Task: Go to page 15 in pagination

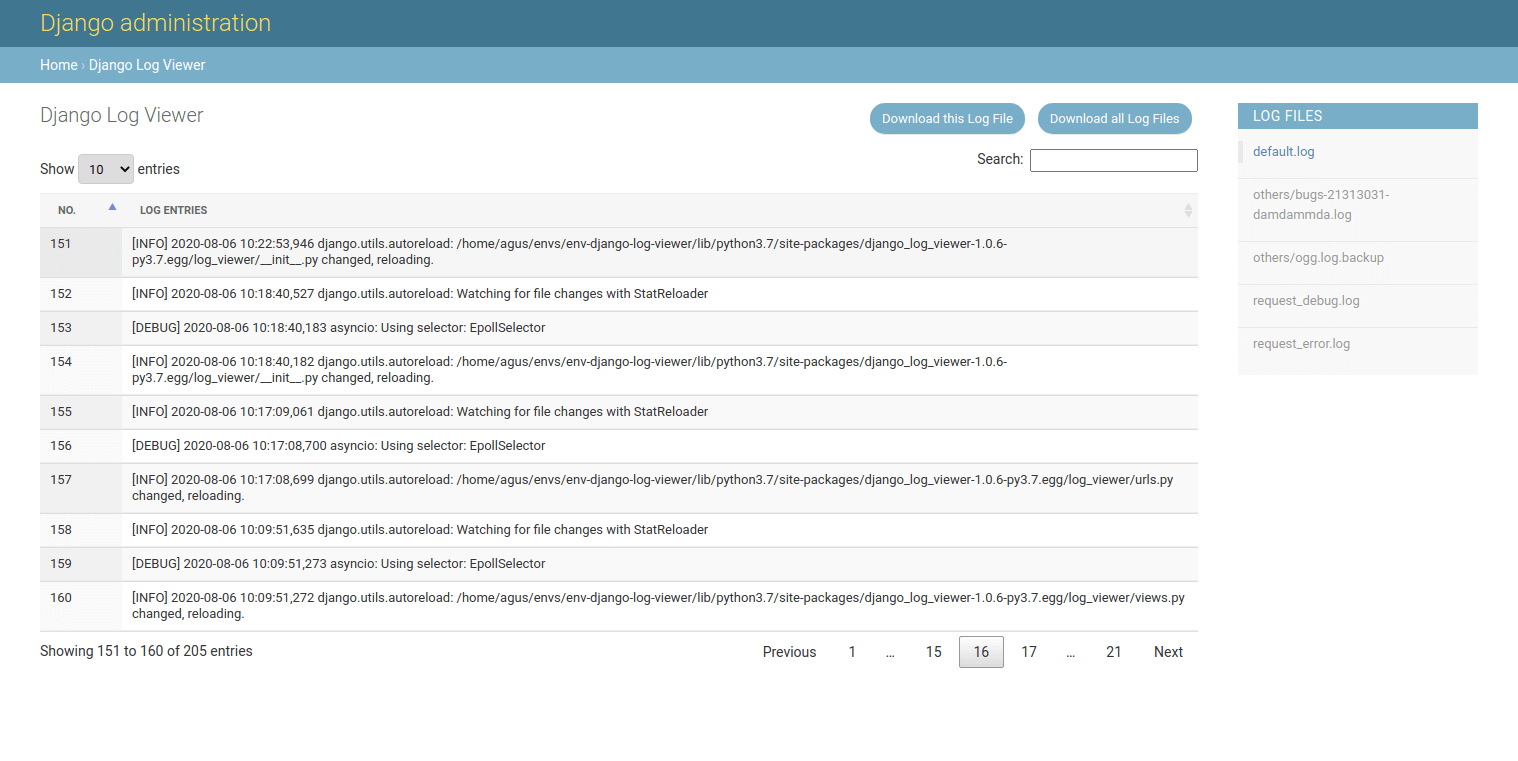Action: [933, 652]
